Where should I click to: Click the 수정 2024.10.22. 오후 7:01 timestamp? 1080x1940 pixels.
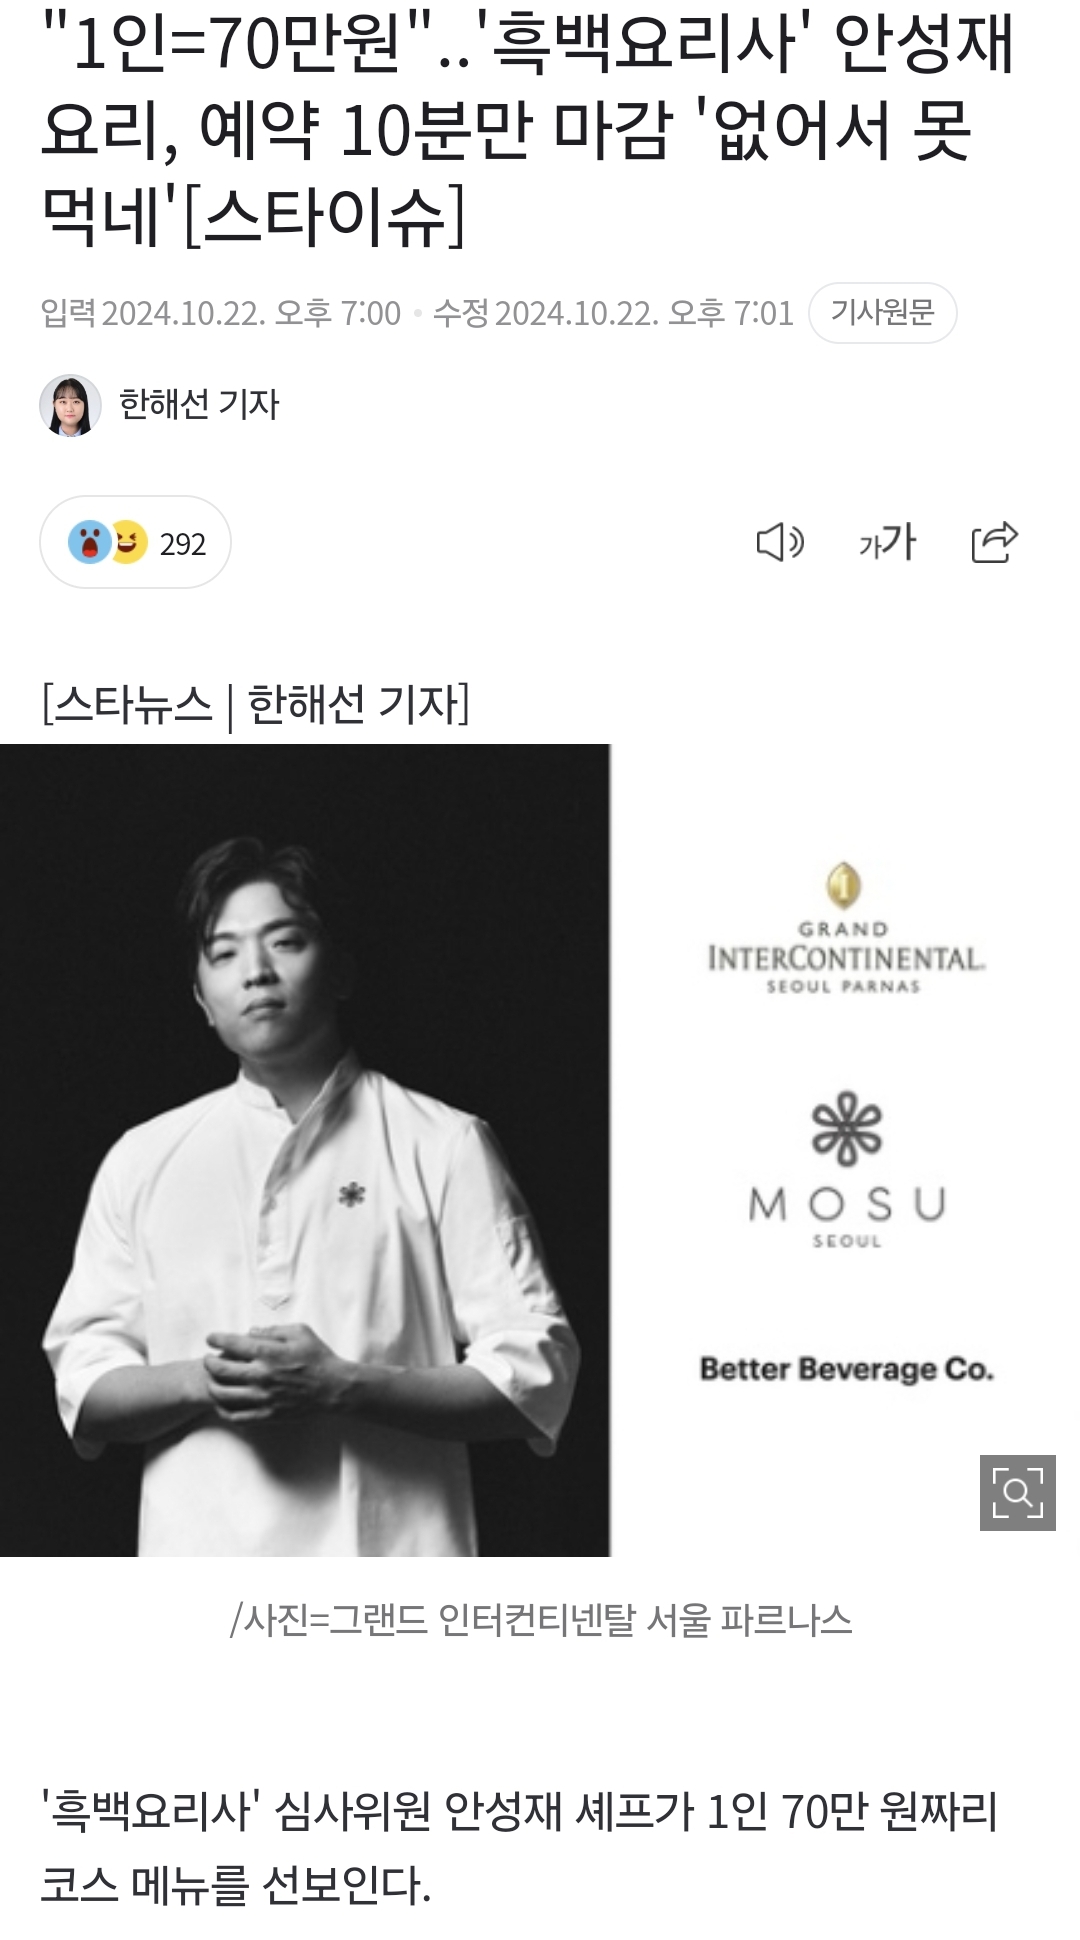613,313
